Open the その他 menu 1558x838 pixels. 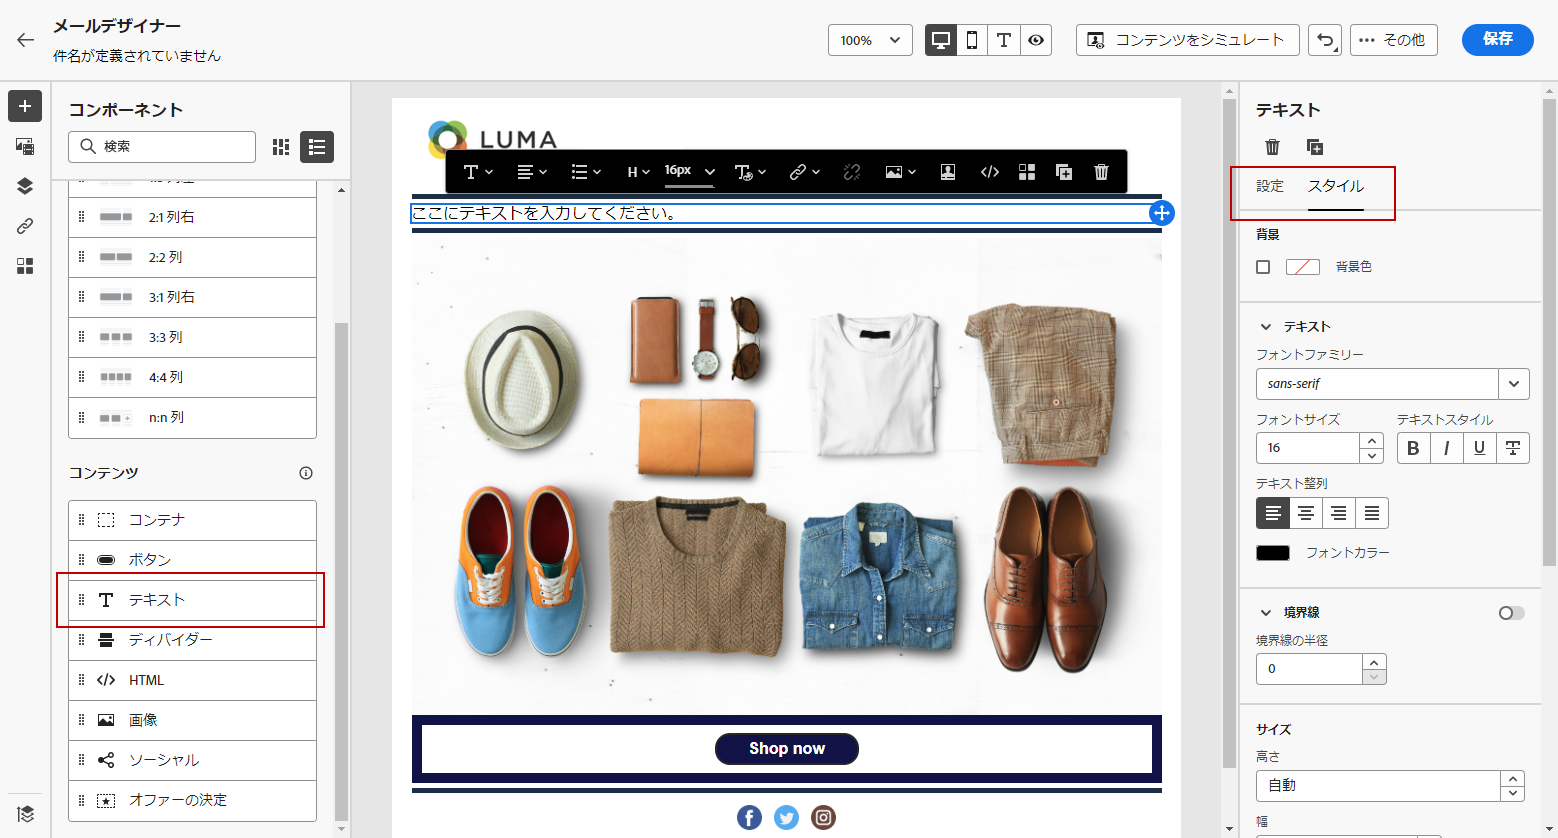(x=1393, y=40)
